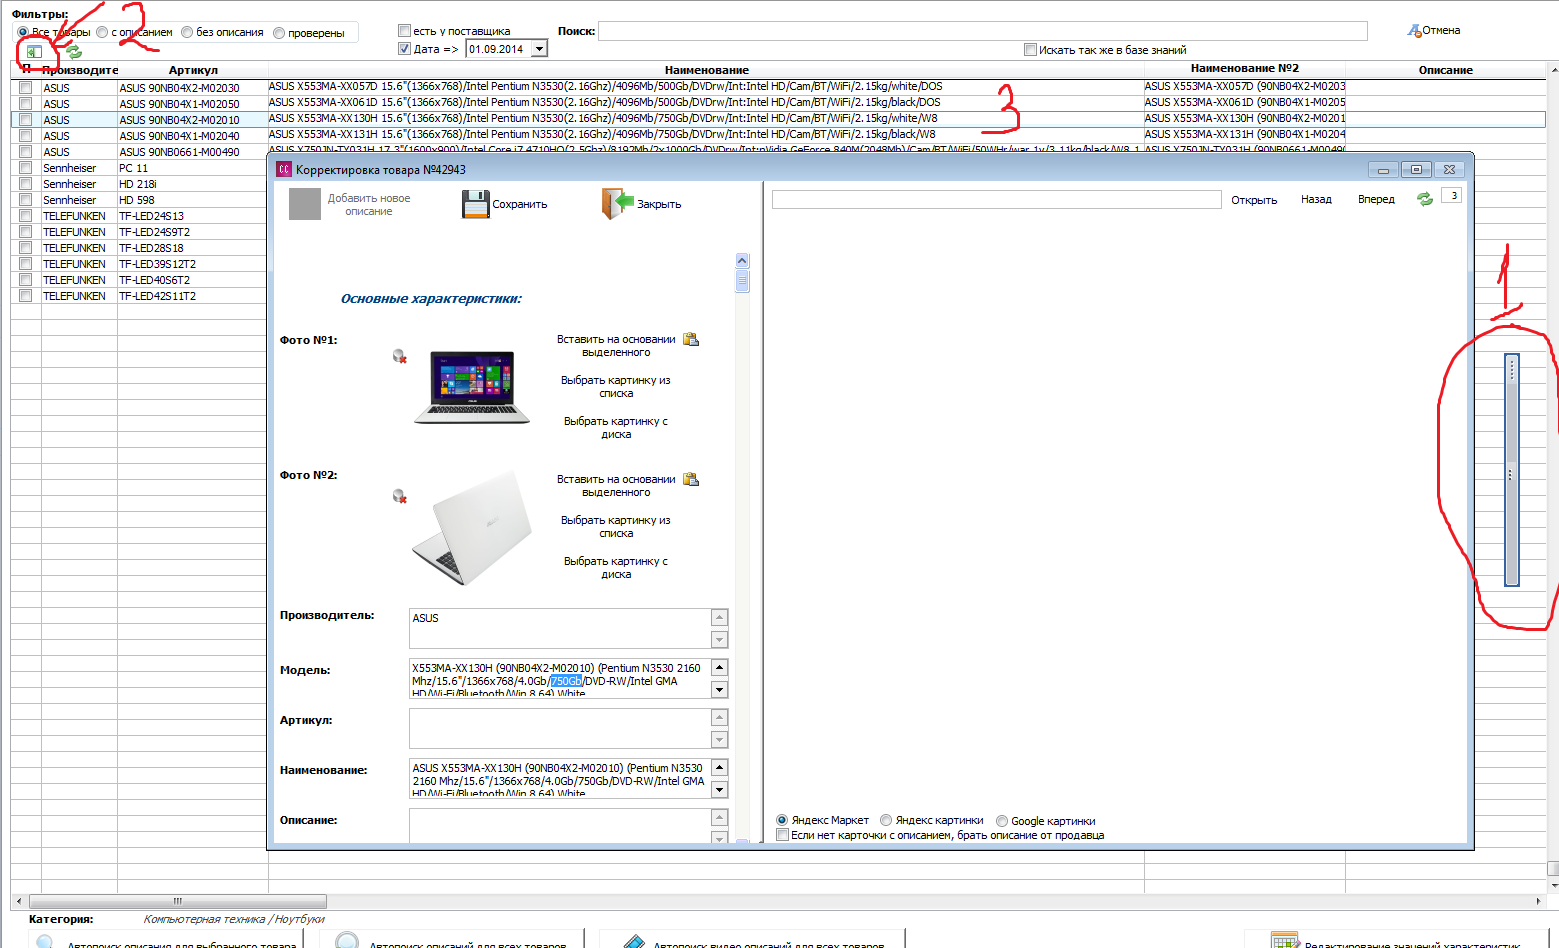Click the paste clipboard icon for Фото №1

point(690,339)
